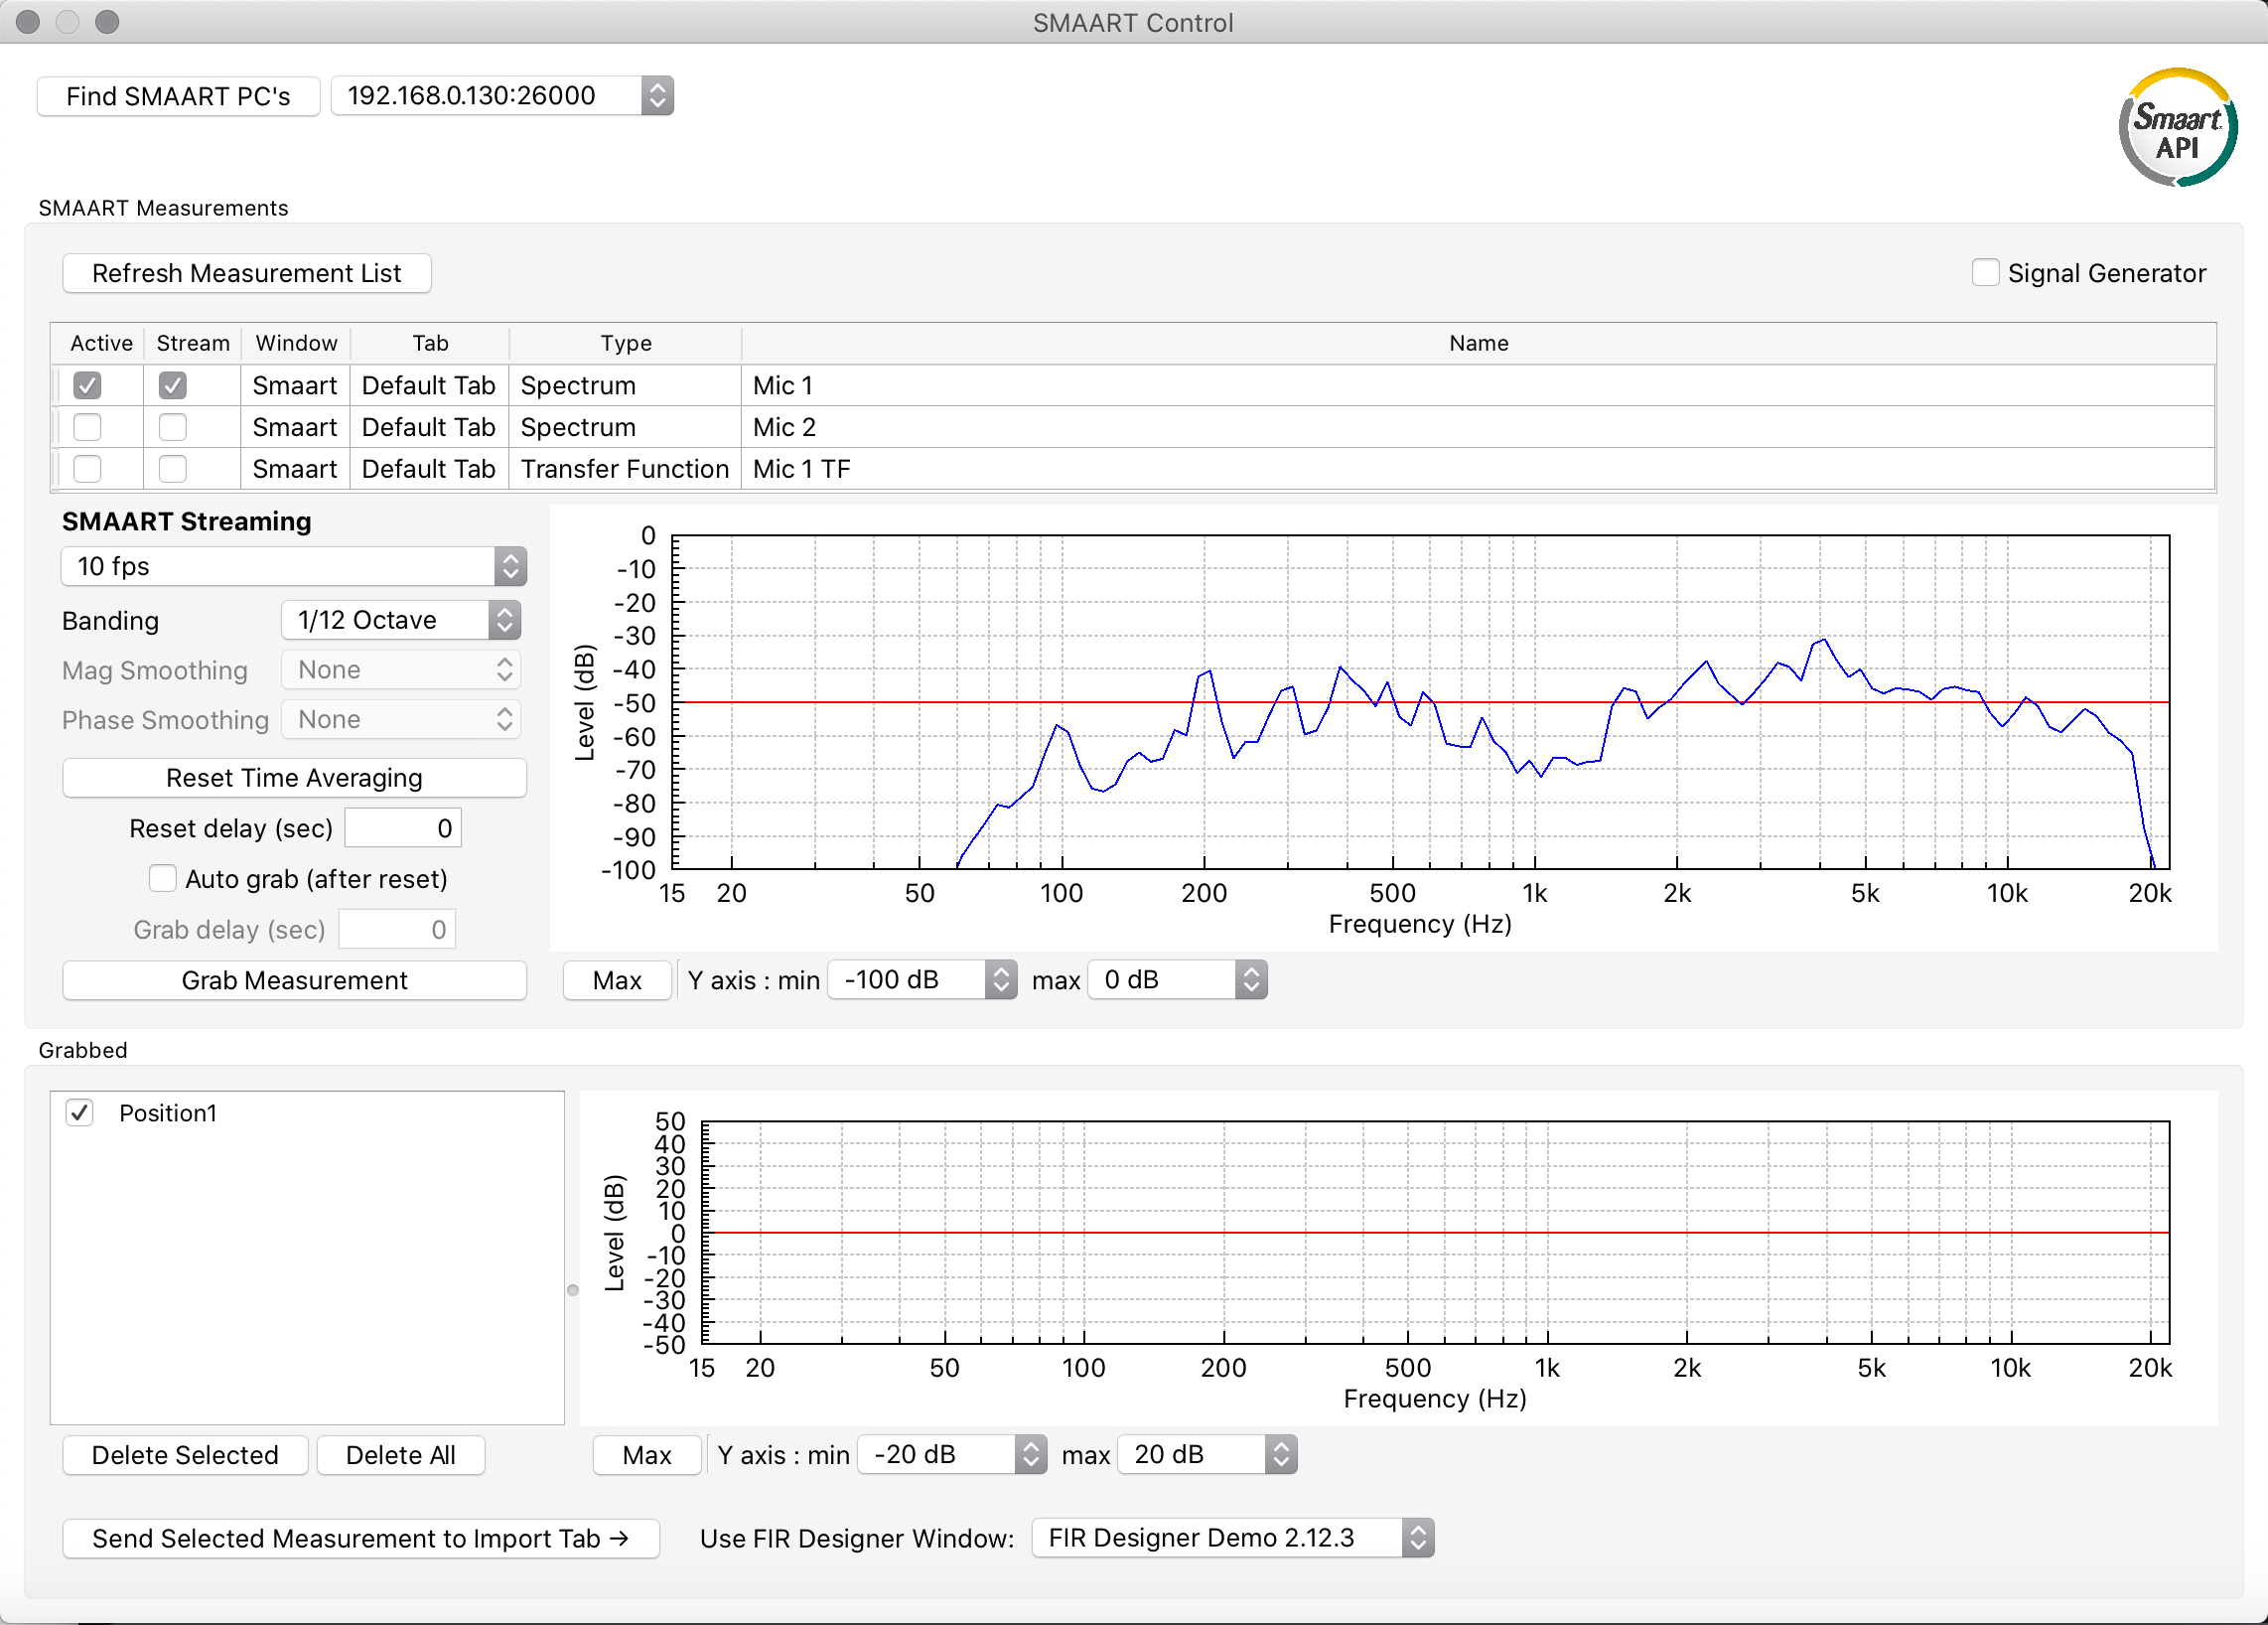The width and height of the screenshot is (2268, 1625).
Task: Click the splitter handle beside grabbed list
Action: (573, 1290)
